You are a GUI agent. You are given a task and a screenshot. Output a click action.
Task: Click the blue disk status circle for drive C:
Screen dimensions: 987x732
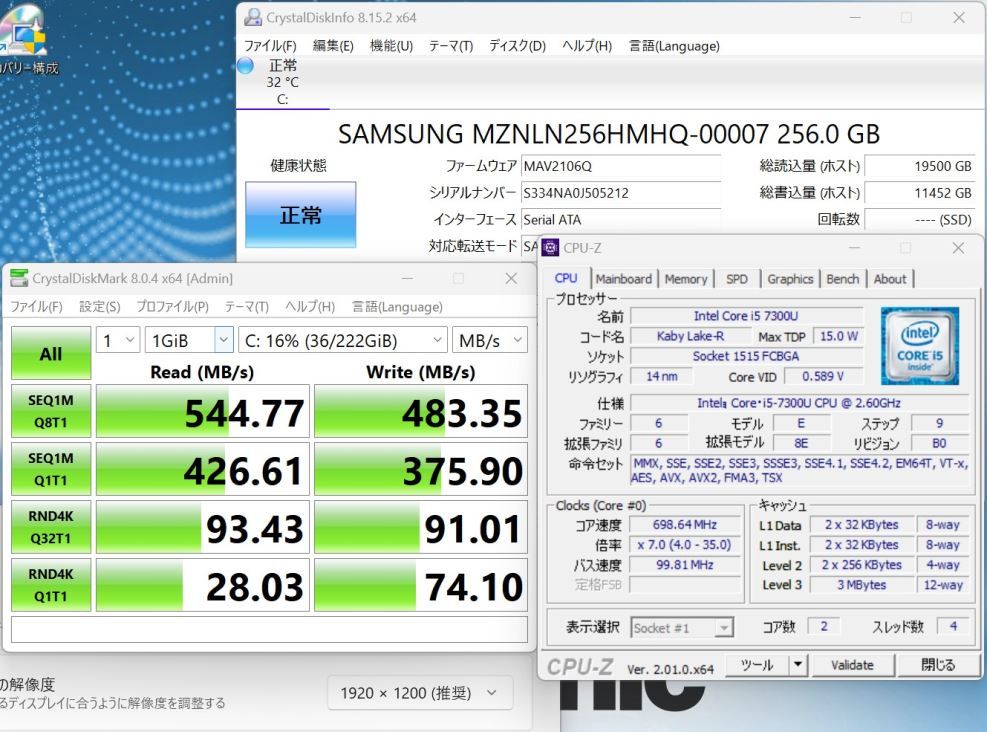[245, 65]
